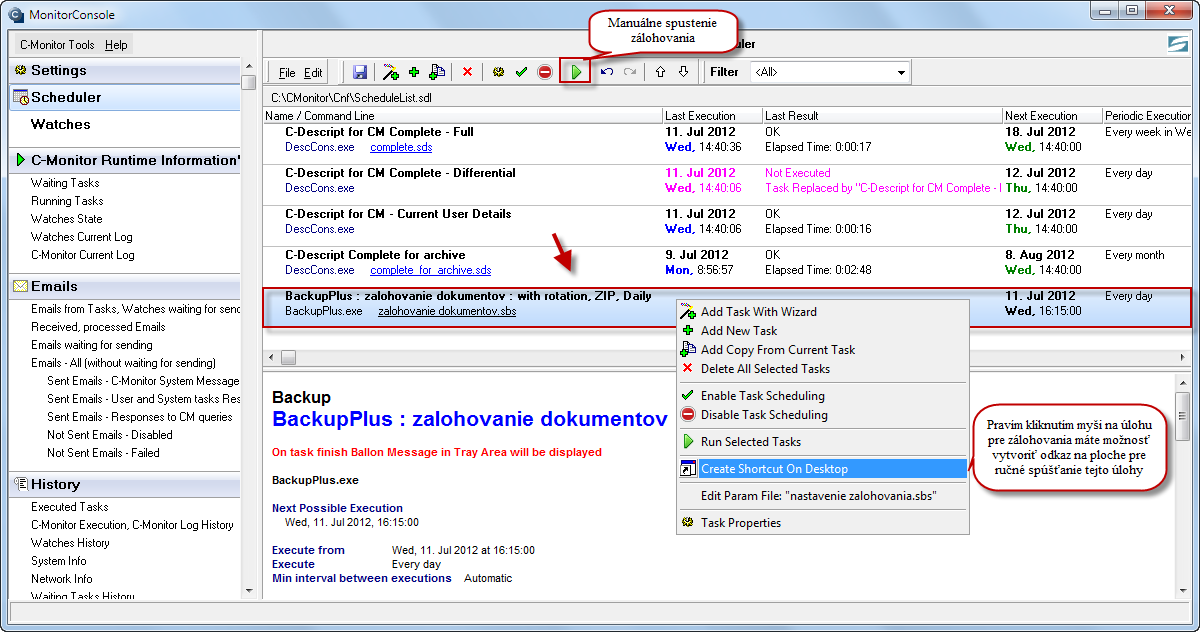This screenshot has width=1200, height=632.
Task: Open the File menu in scheduler toolbar
Action: [287, 73]
